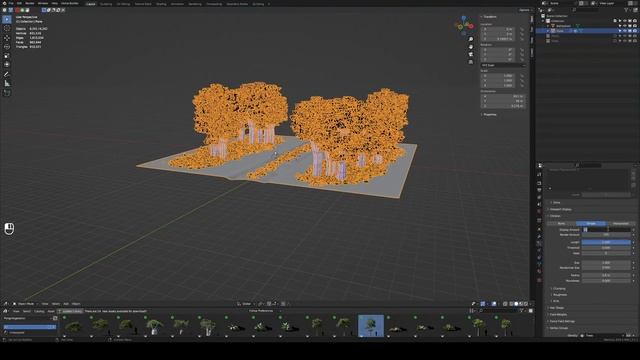Open the Object menu in viewport header

click(x=76, y=304)
